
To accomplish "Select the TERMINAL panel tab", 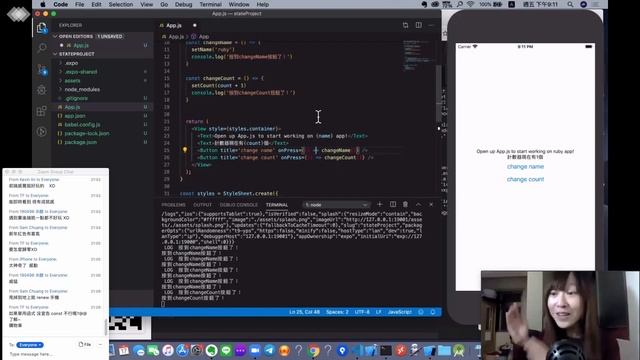I will click(x=277, y=205).
